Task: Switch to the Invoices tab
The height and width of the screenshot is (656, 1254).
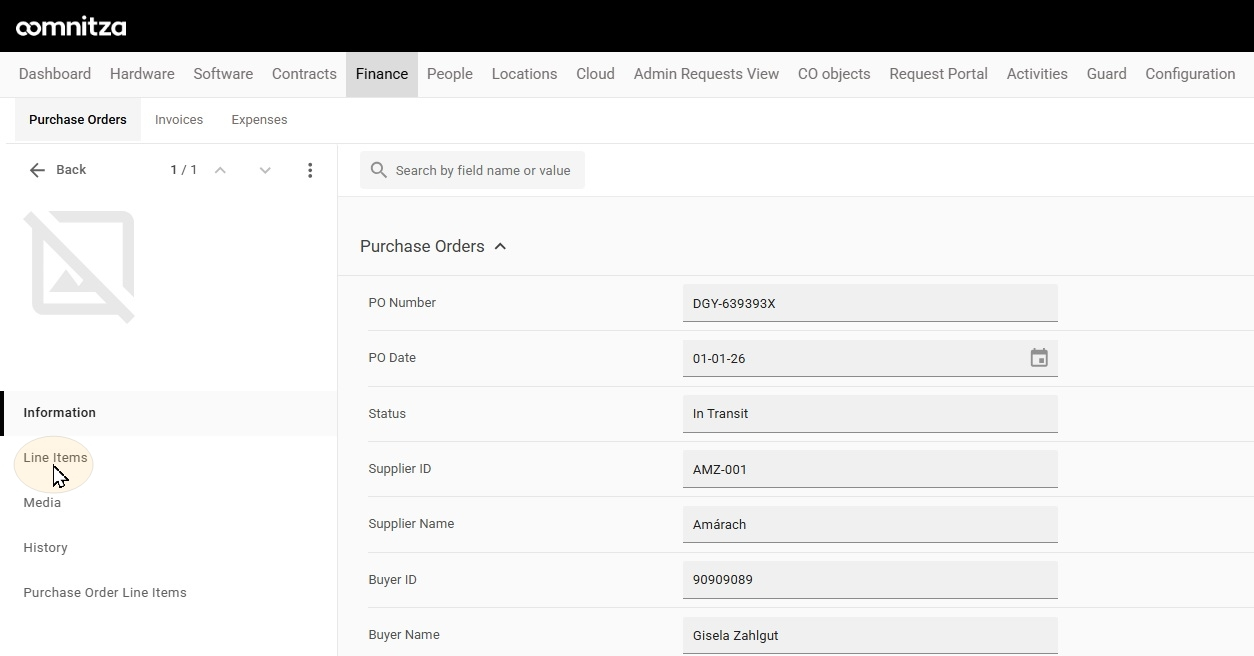Action: click(179, 120)
